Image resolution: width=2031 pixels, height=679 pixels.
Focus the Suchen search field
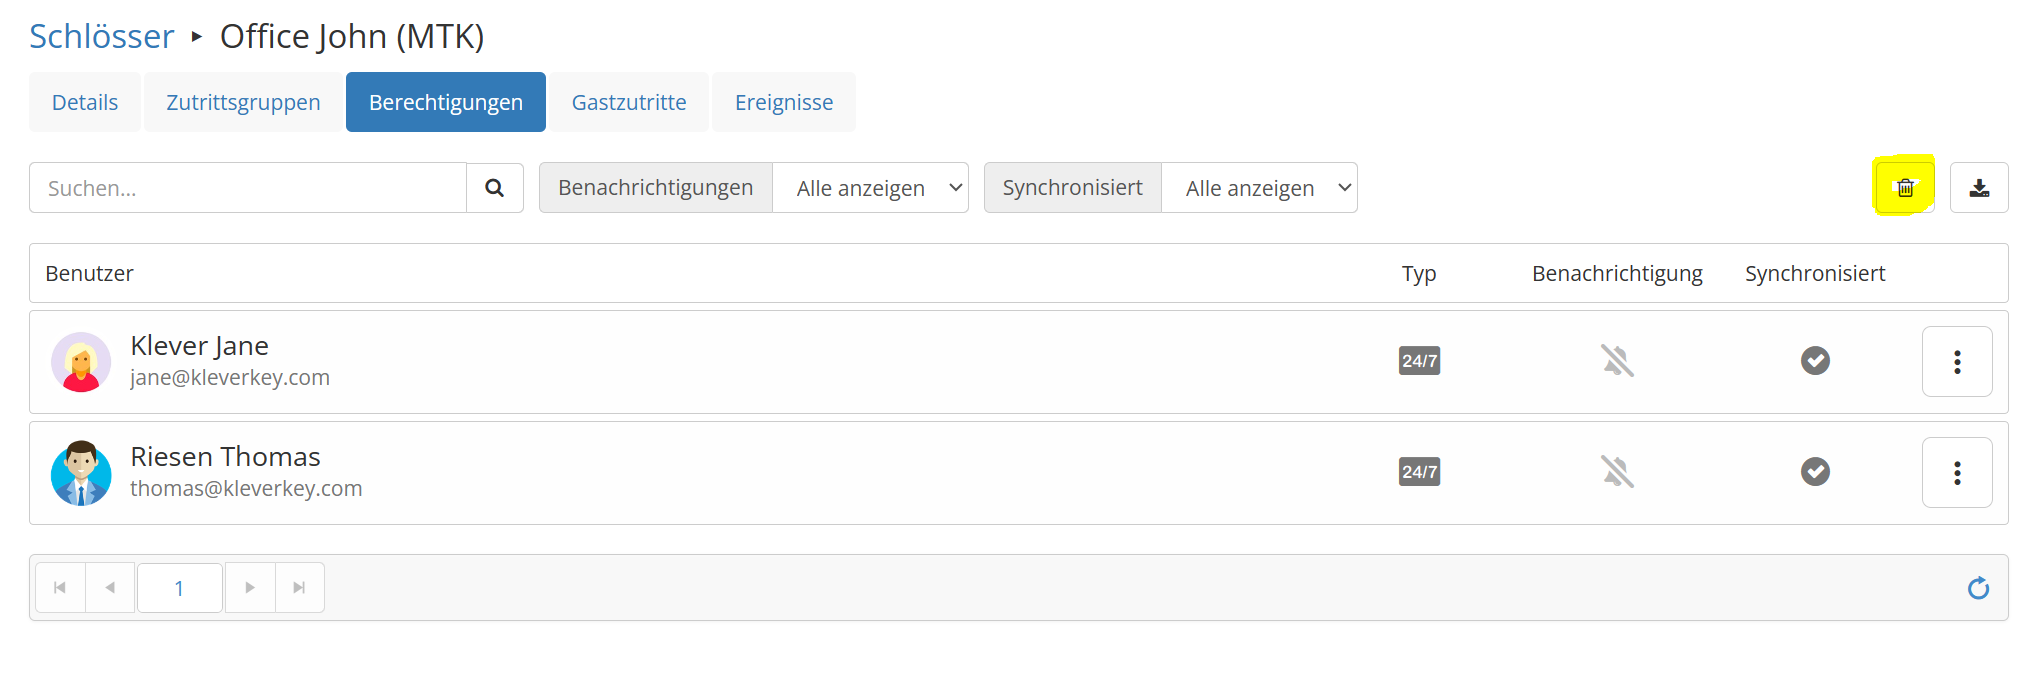point(248,188)
